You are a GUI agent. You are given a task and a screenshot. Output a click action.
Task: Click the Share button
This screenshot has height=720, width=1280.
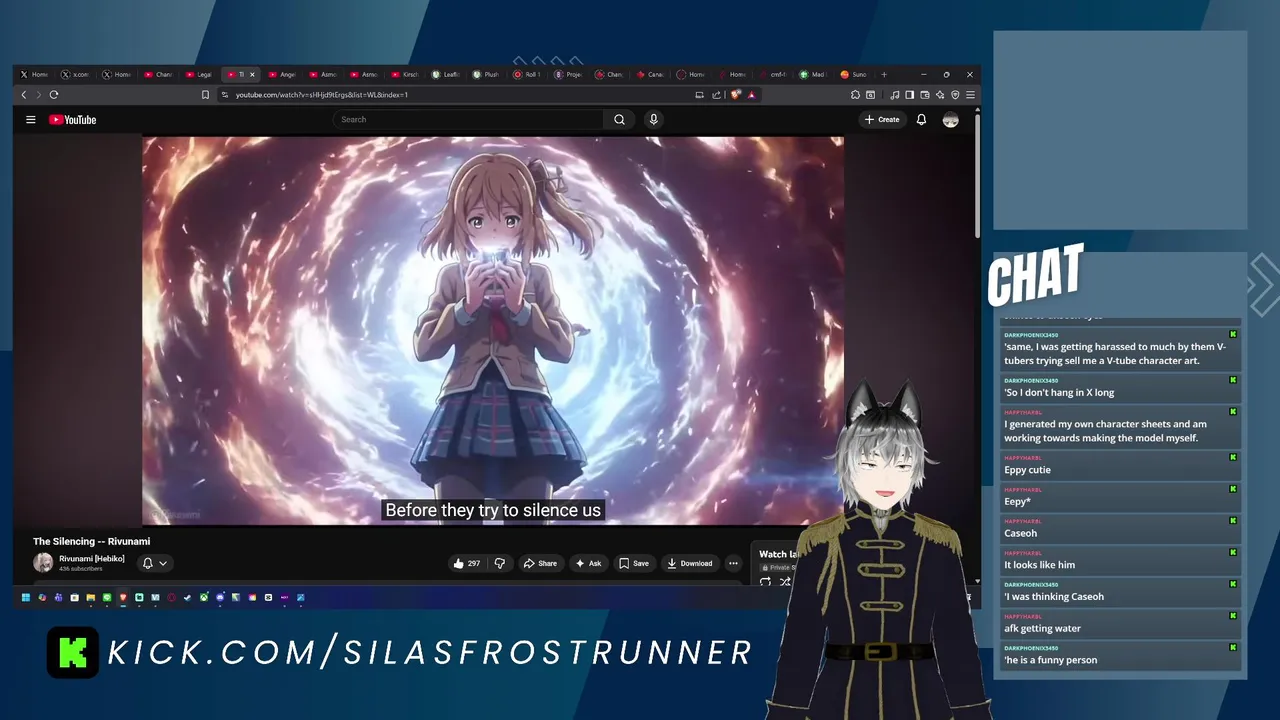540,563
